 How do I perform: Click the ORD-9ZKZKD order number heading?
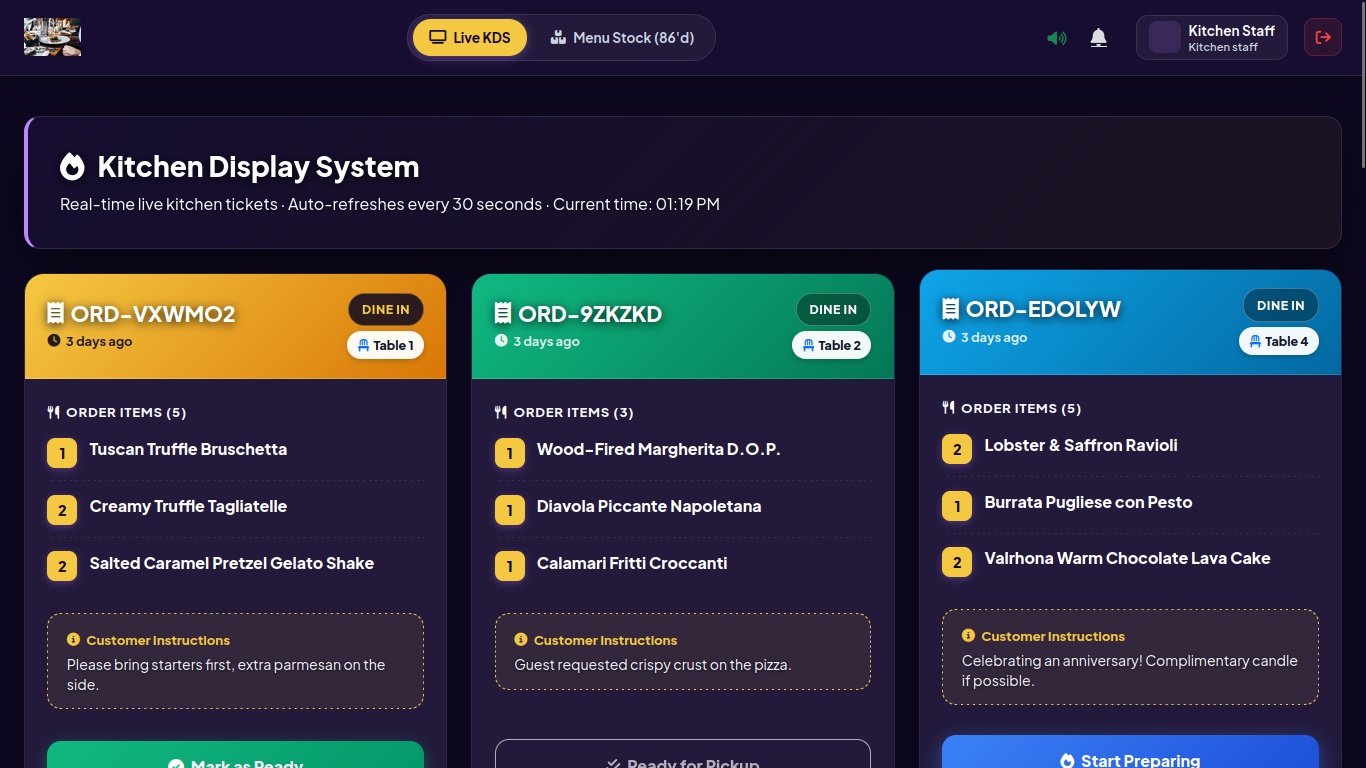[x=590, y=314]
